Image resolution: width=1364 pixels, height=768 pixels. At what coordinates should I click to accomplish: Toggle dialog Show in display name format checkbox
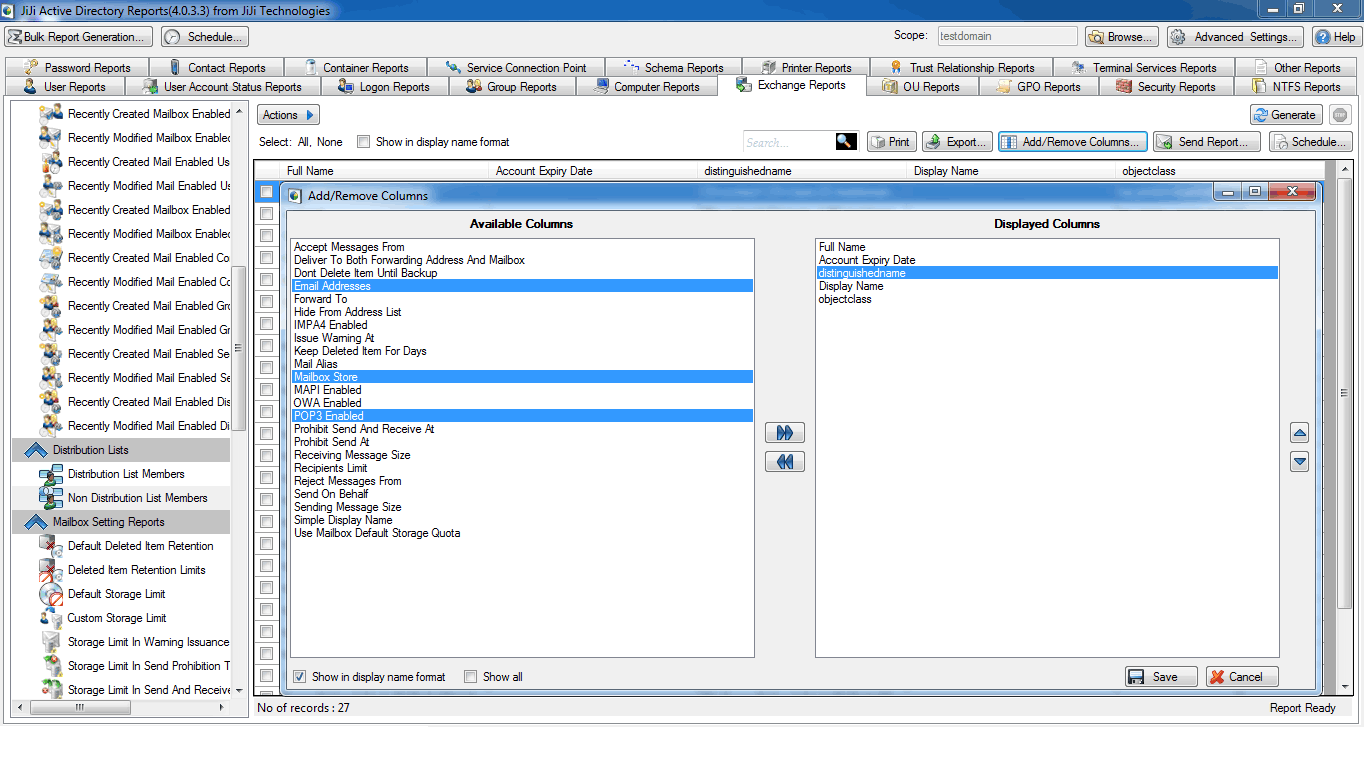[x=299, y=677]
